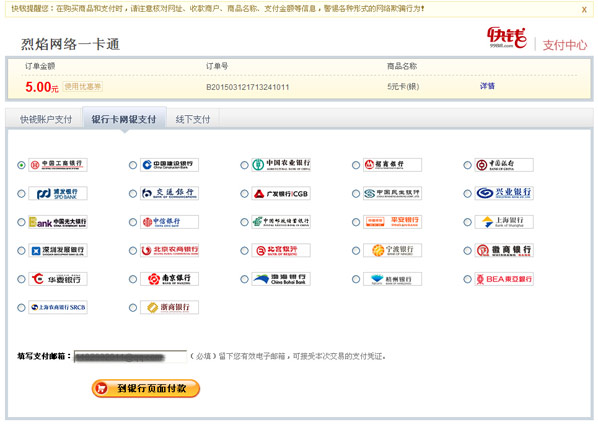Focus the 填写支付邮箱 email field

[x=130, y=356]
